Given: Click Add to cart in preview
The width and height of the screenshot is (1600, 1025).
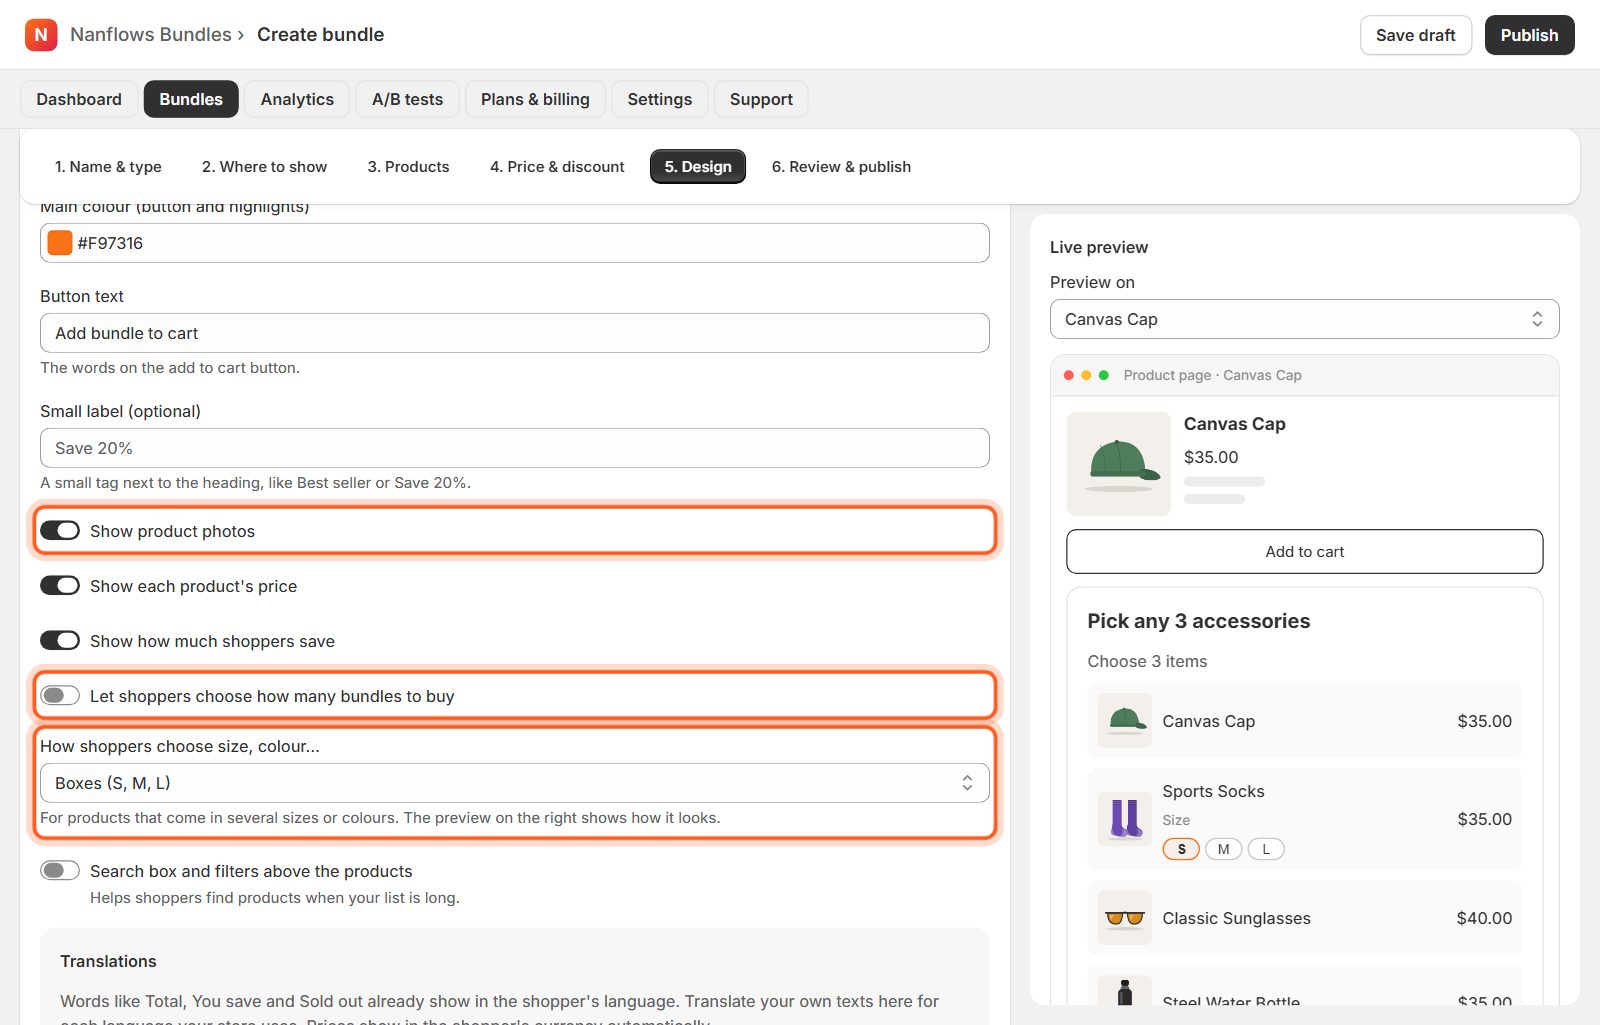Looking at the screenshot, I should (x=1305, y=552).
